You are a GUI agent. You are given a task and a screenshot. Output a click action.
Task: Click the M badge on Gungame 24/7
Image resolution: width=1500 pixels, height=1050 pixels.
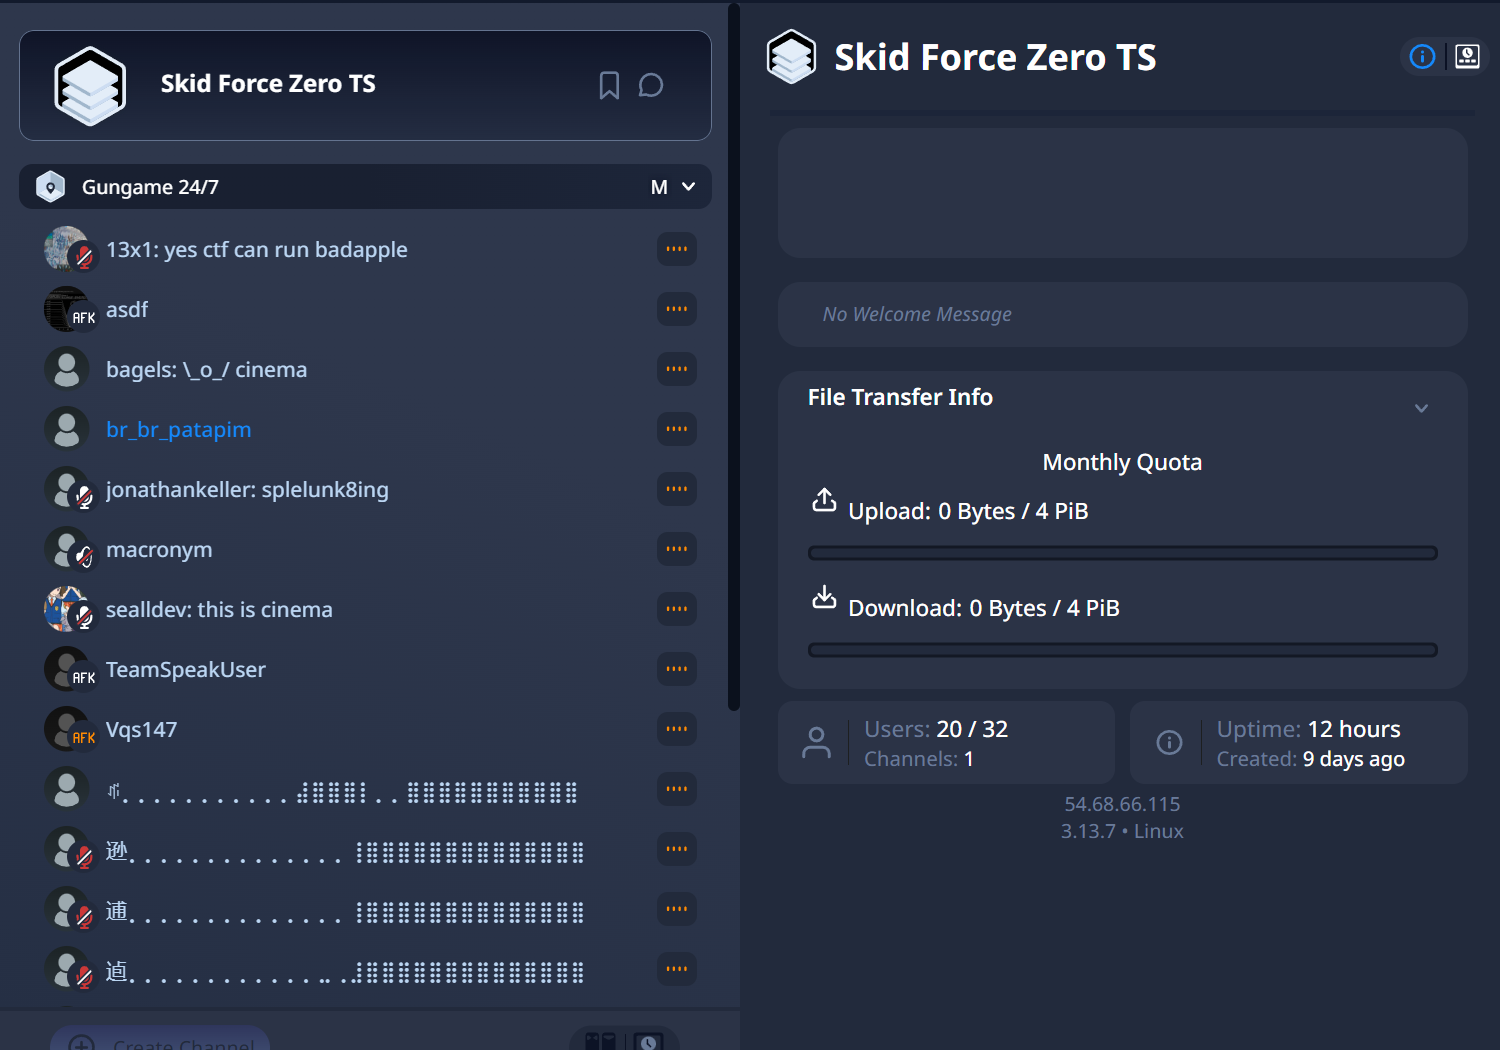659,187
